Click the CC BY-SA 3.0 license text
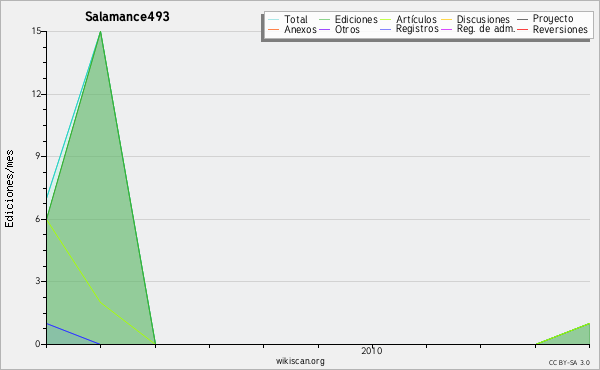Screen dimensions: 600x370 [x=569, y=362]
